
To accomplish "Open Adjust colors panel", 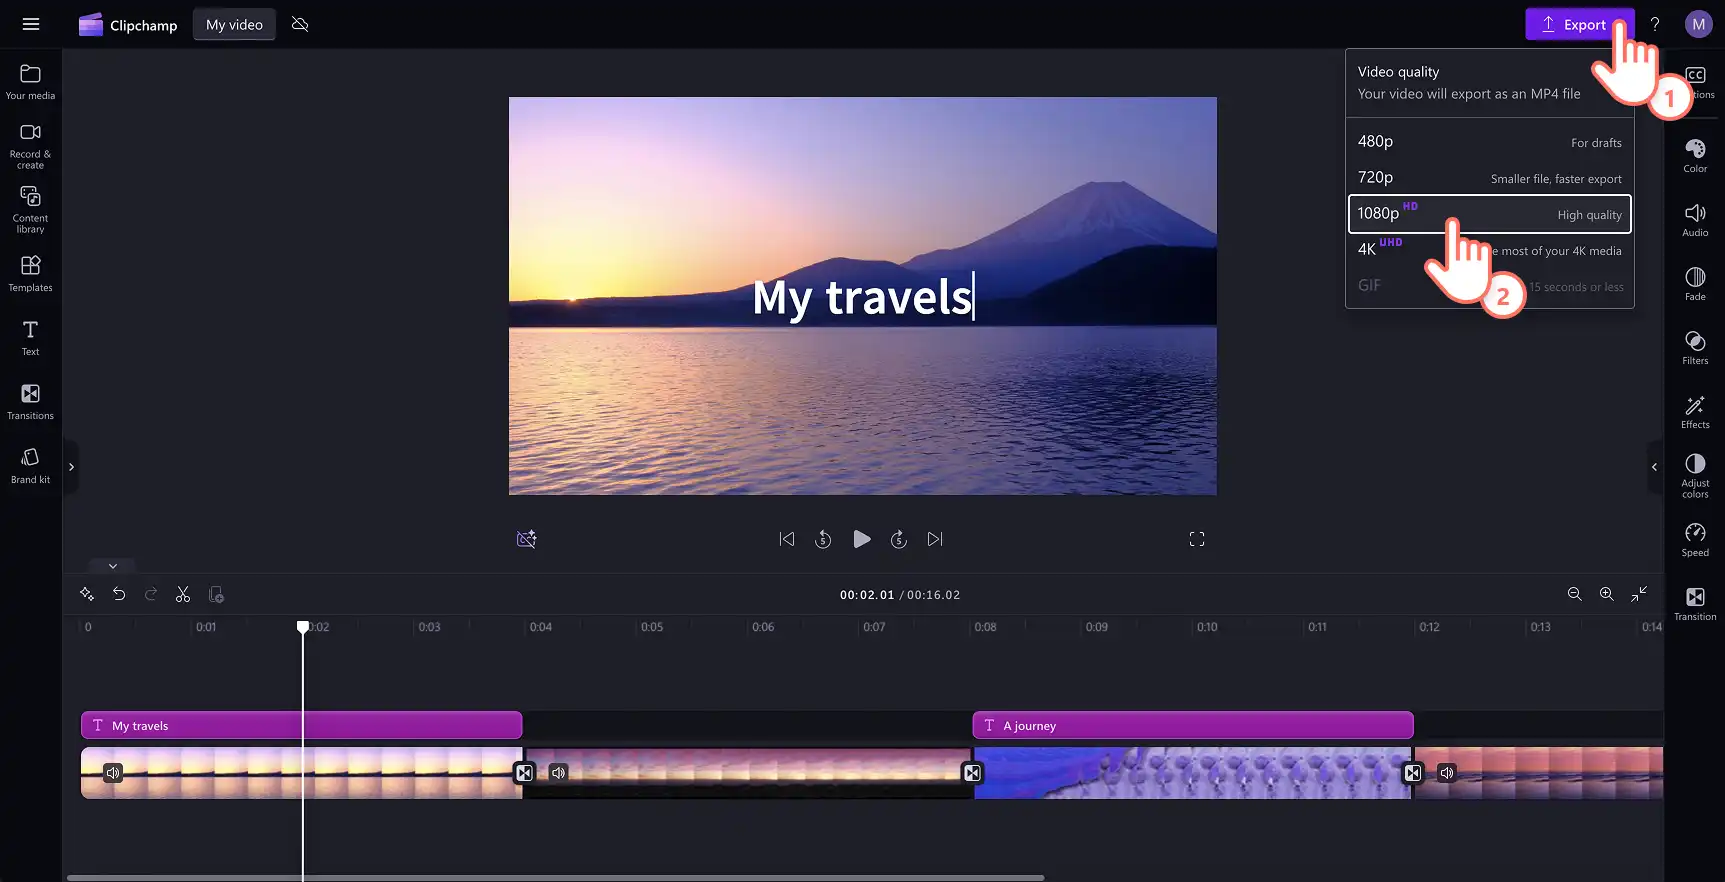I will click(1695, 475).
